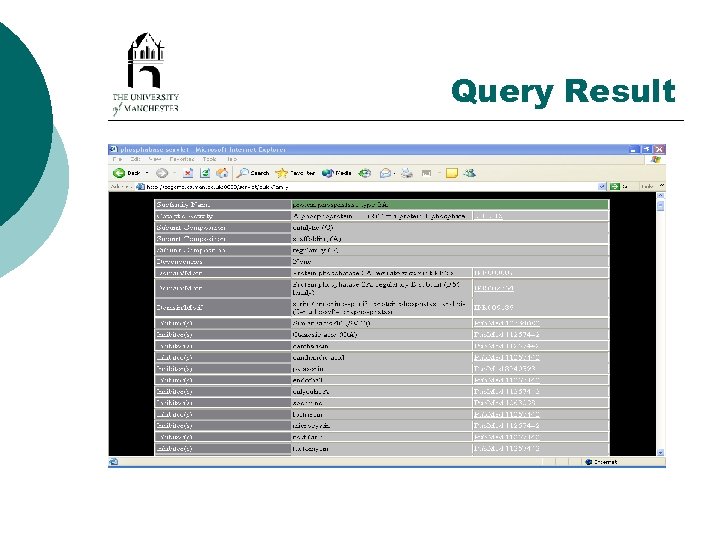Viewport: 720px width, 540px height.
Task: Open link in the Catalytic Activity row
Action: pyautogui.click(x=488, y=216)
